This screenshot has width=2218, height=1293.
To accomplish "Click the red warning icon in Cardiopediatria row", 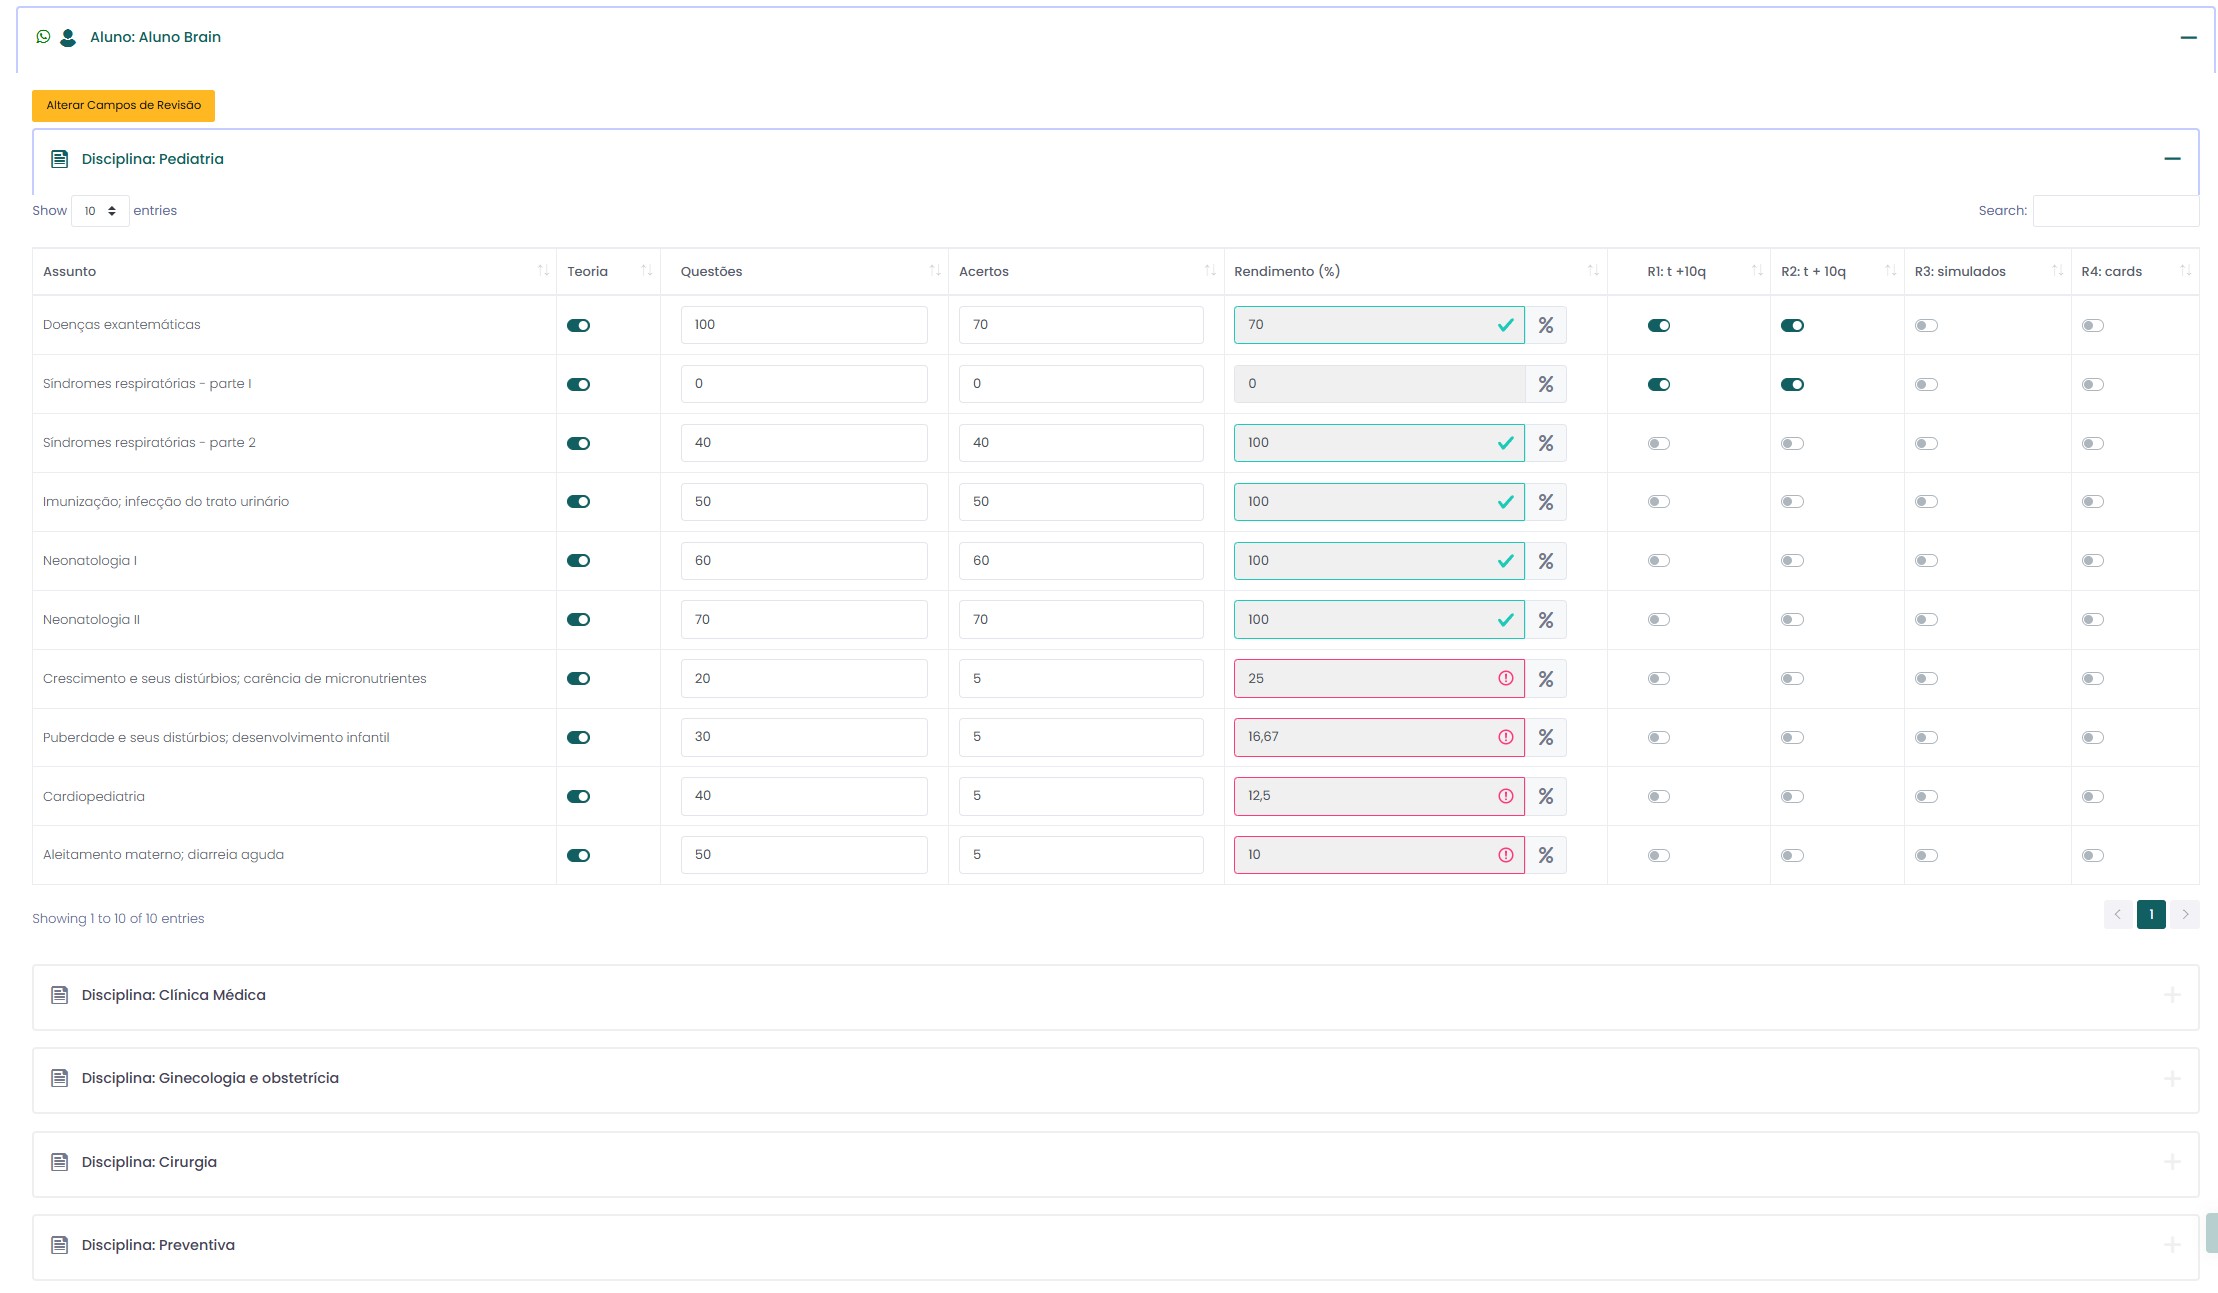I will (1506, 796).
